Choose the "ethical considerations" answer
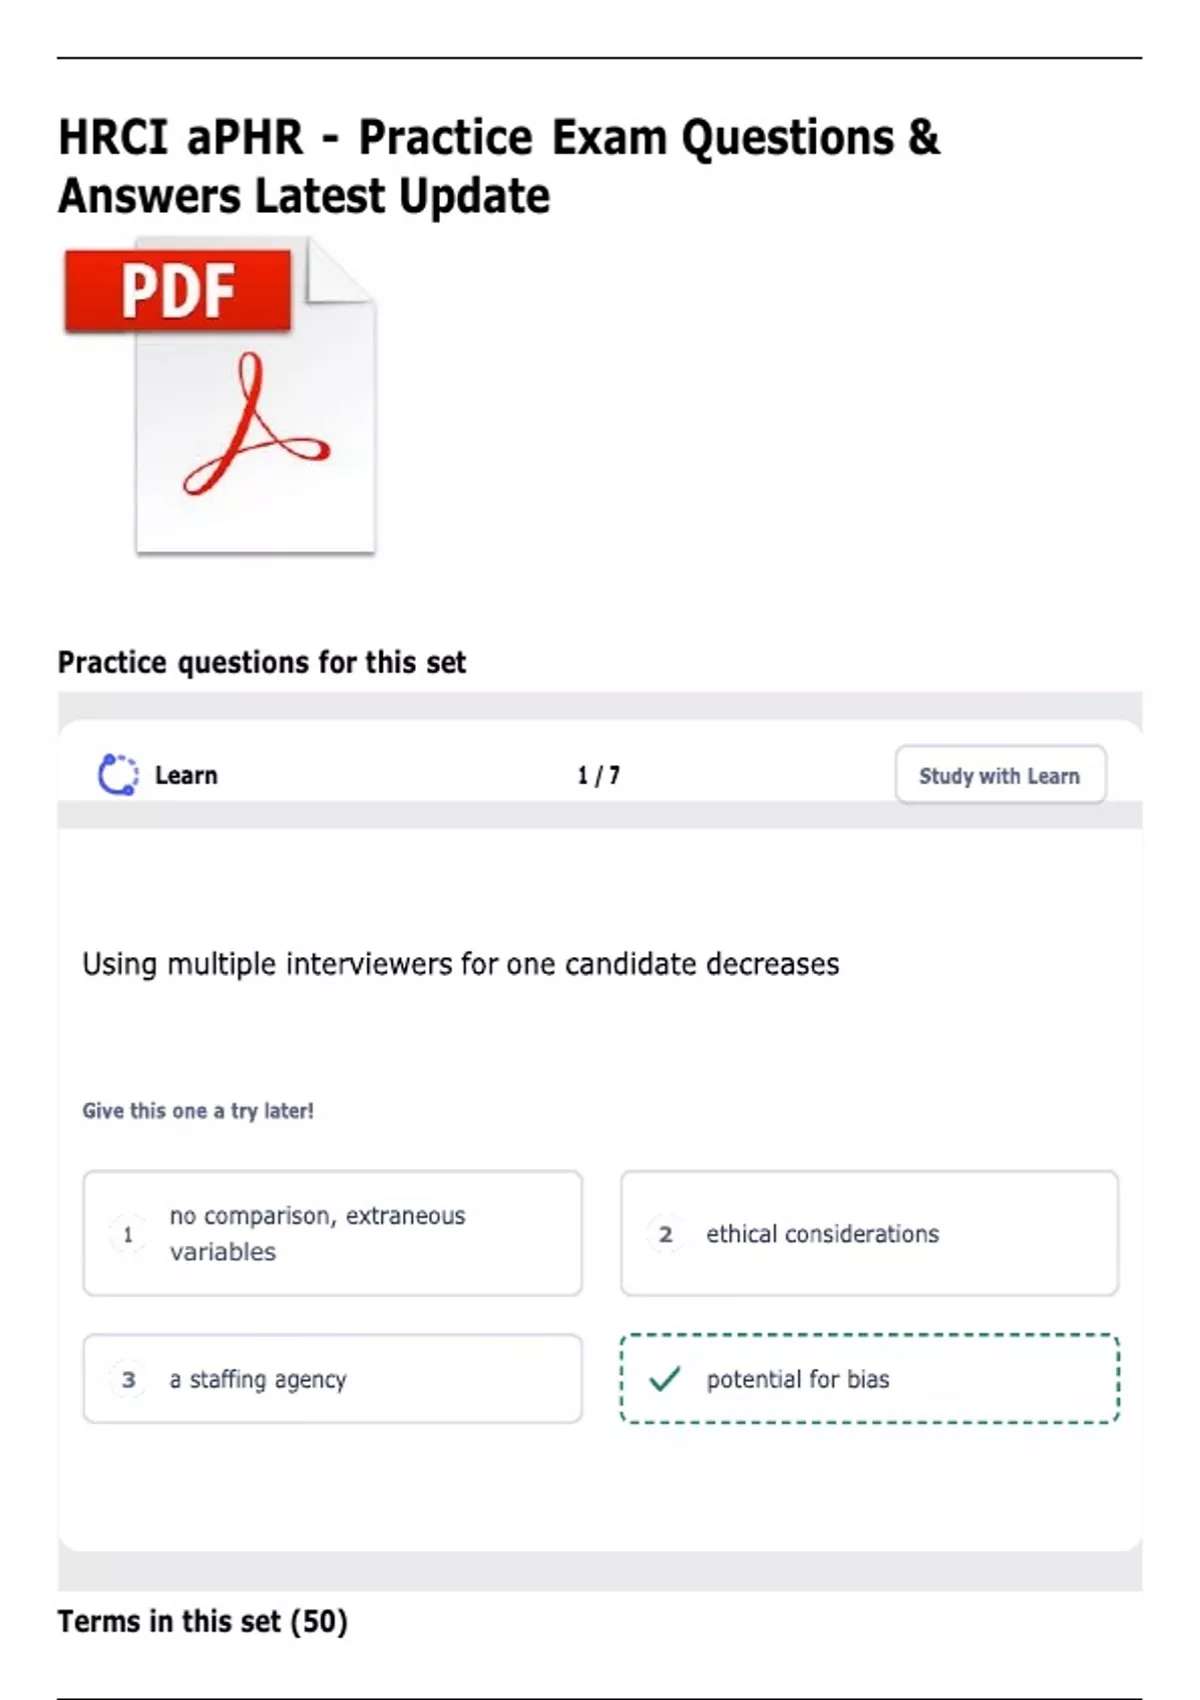1200x1700 pixels. 823,1234
